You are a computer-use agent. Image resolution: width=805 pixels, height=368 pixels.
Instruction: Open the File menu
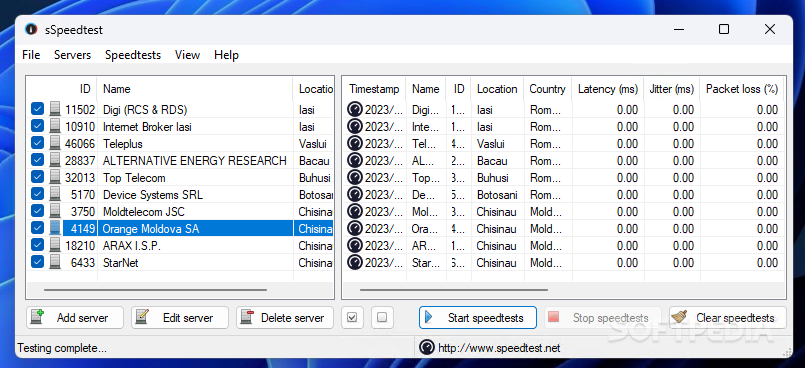31,55
